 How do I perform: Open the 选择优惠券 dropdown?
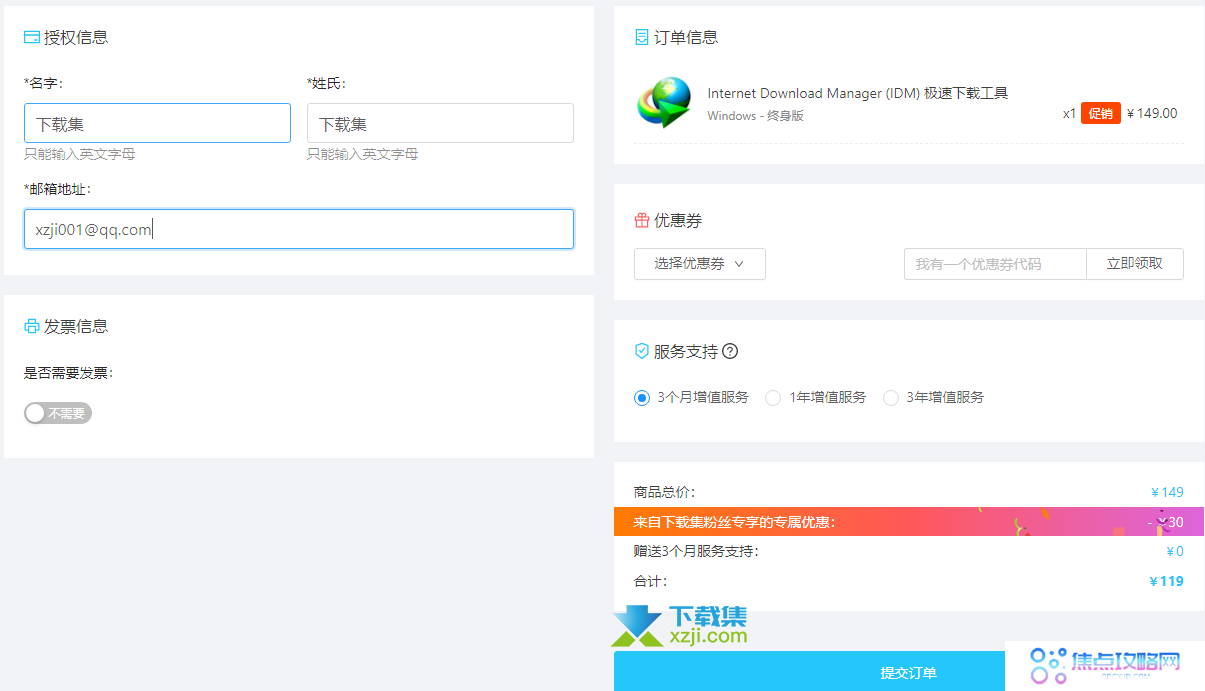click(x=700, y=264)
